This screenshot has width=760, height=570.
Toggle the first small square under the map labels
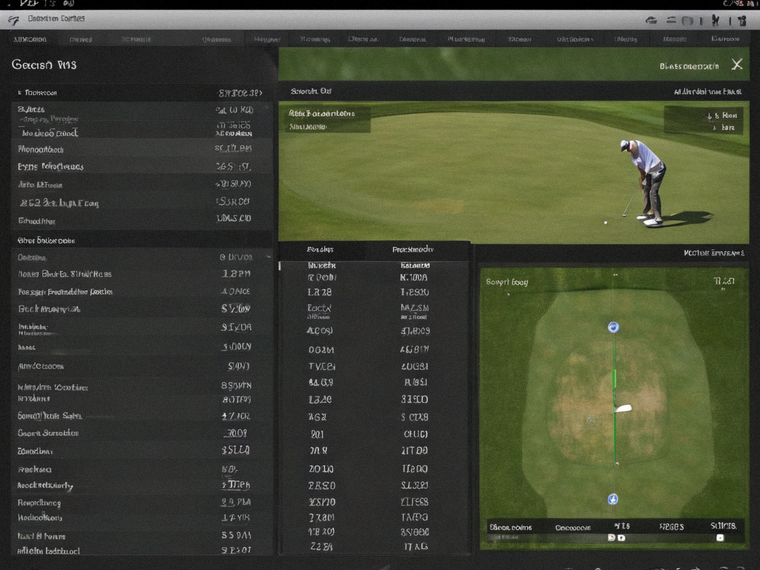click(612, 538)
